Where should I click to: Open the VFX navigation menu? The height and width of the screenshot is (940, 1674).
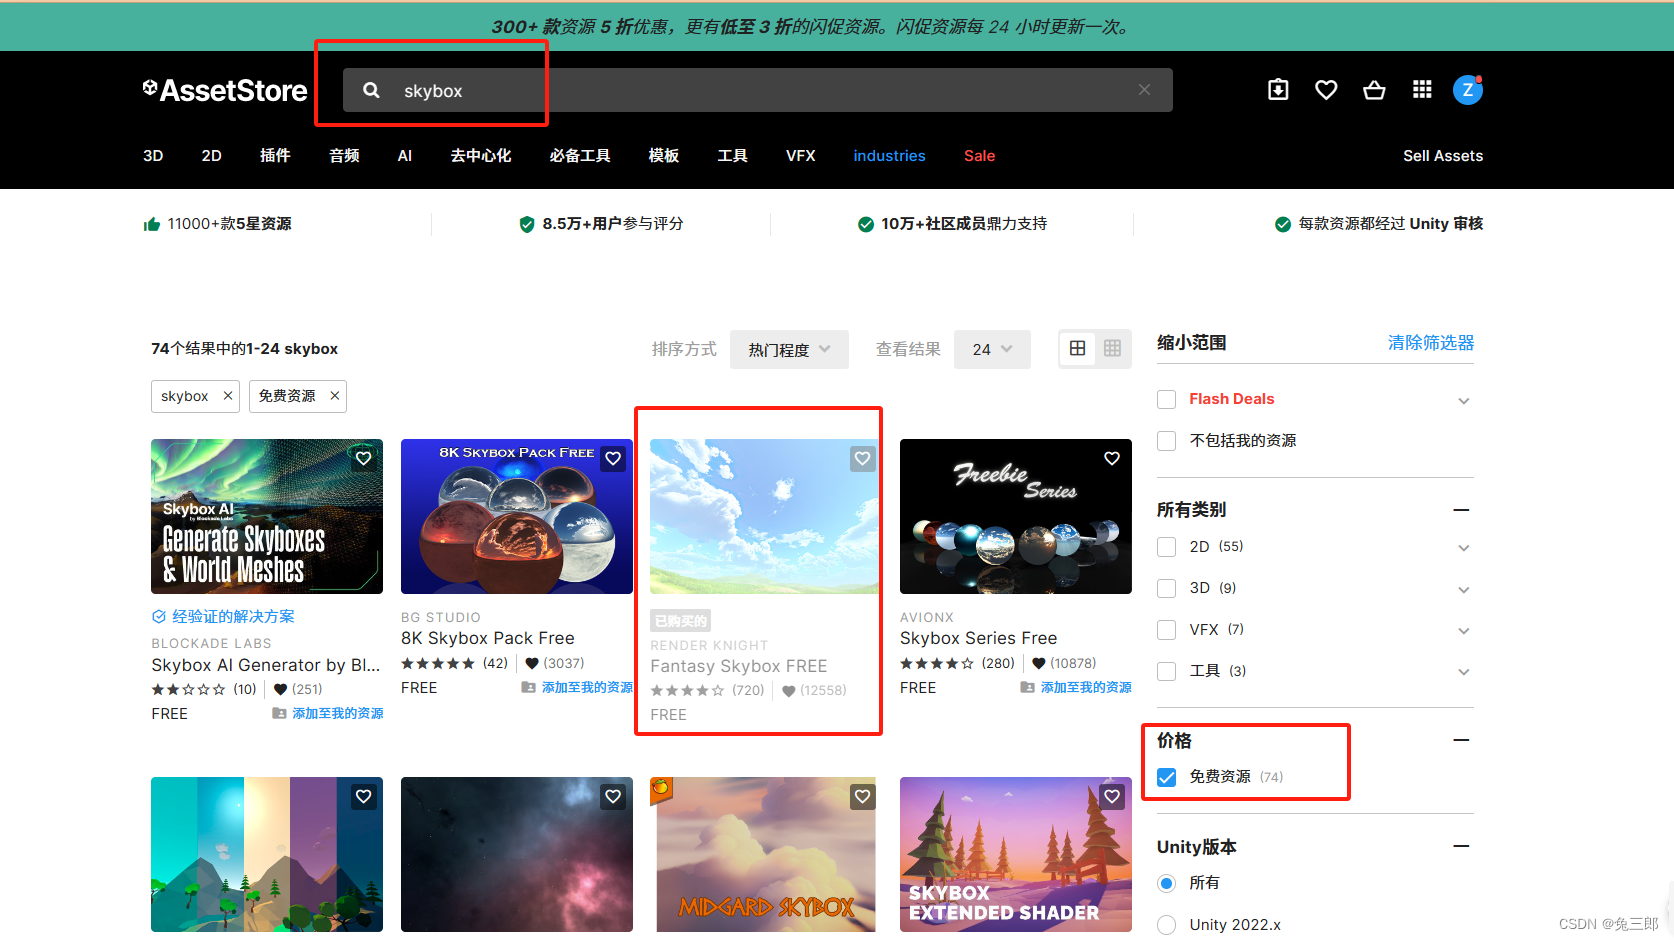pyautogui.click(x=801, y=156)
